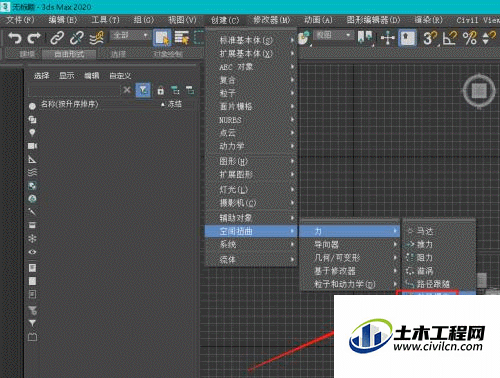Open the 全部 selection filter dropdown

131,35
